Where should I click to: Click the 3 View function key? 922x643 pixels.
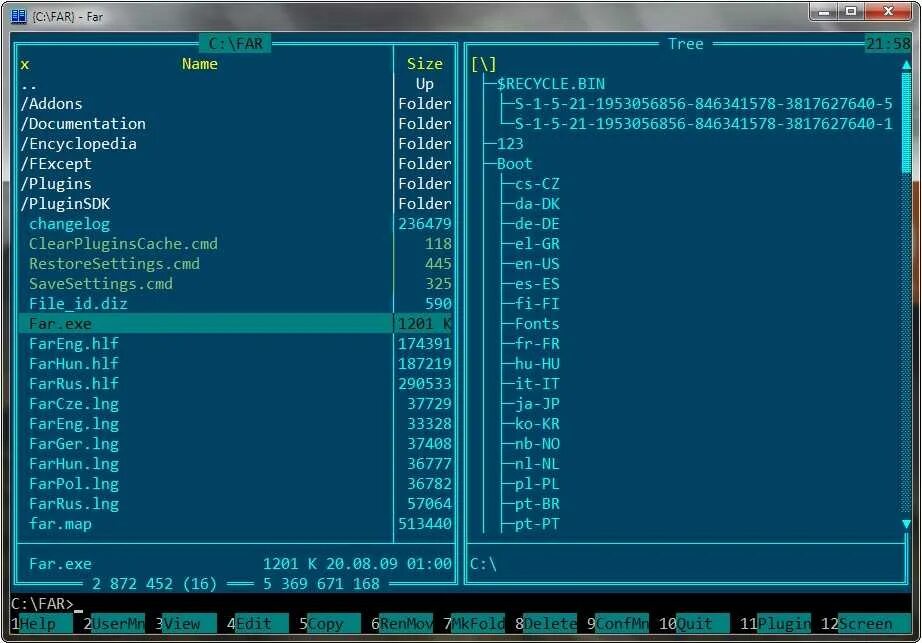coord(185,624)
